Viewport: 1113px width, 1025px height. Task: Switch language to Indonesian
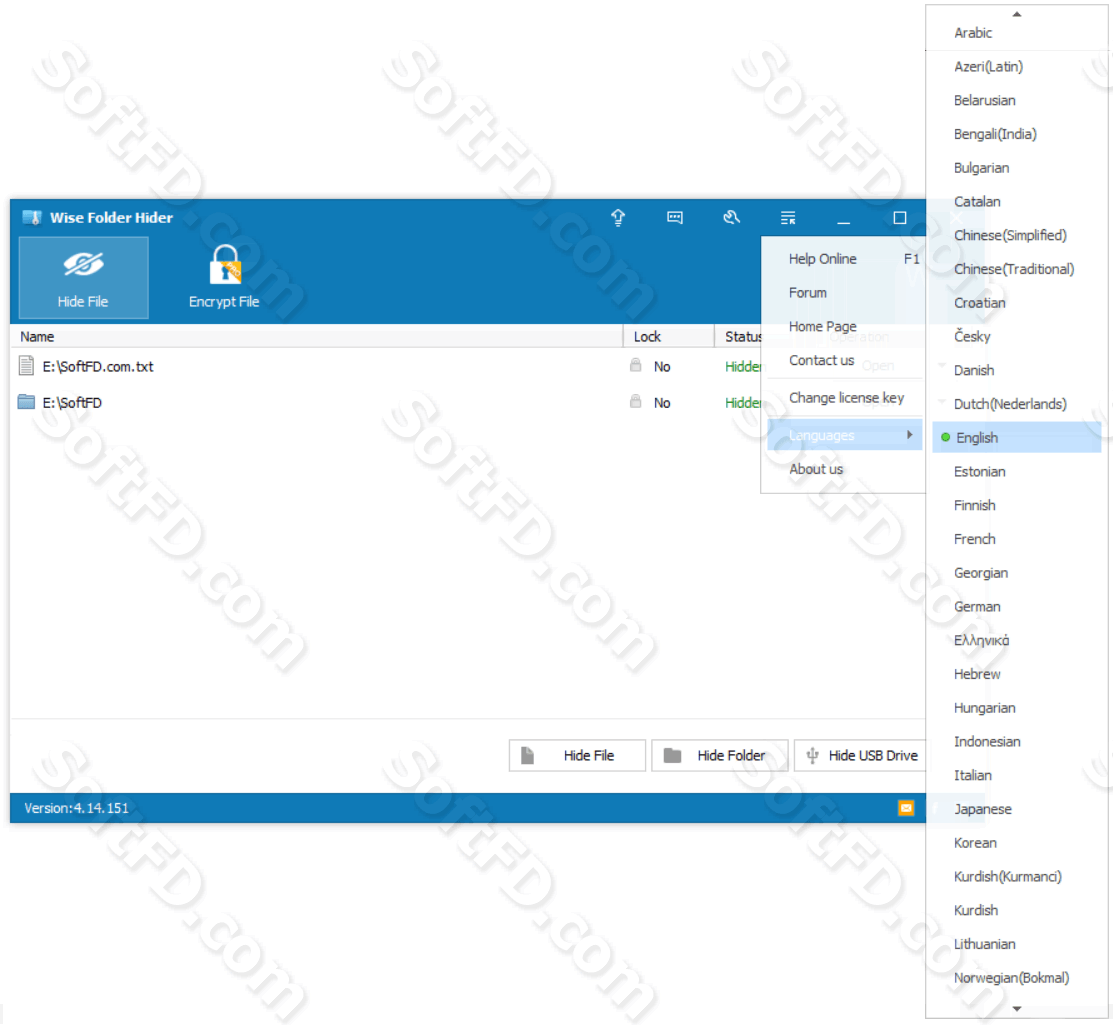[1016, 741]
